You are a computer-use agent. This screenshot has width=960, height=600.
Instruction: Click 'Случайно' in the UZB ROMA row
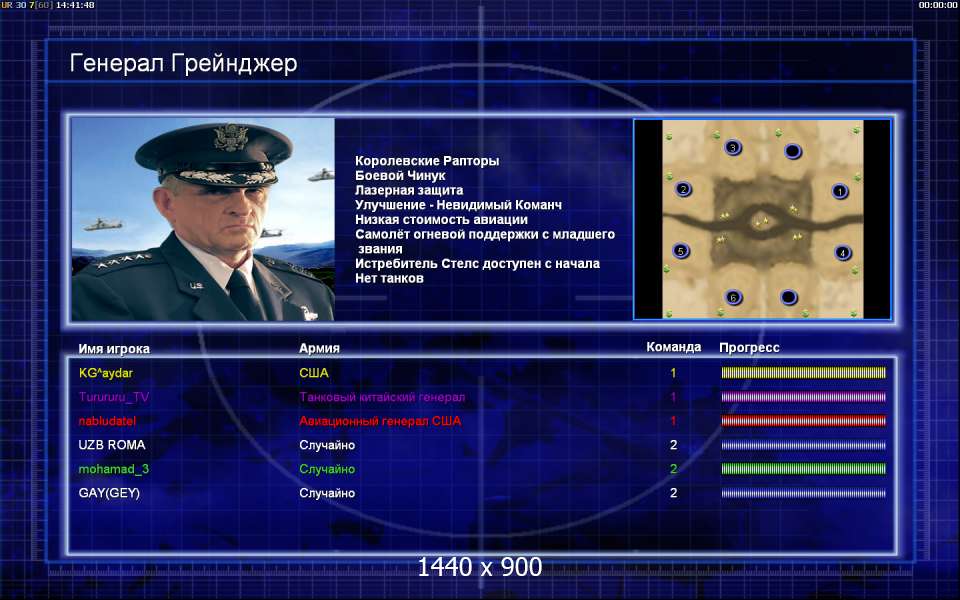(x=327, y=445)
